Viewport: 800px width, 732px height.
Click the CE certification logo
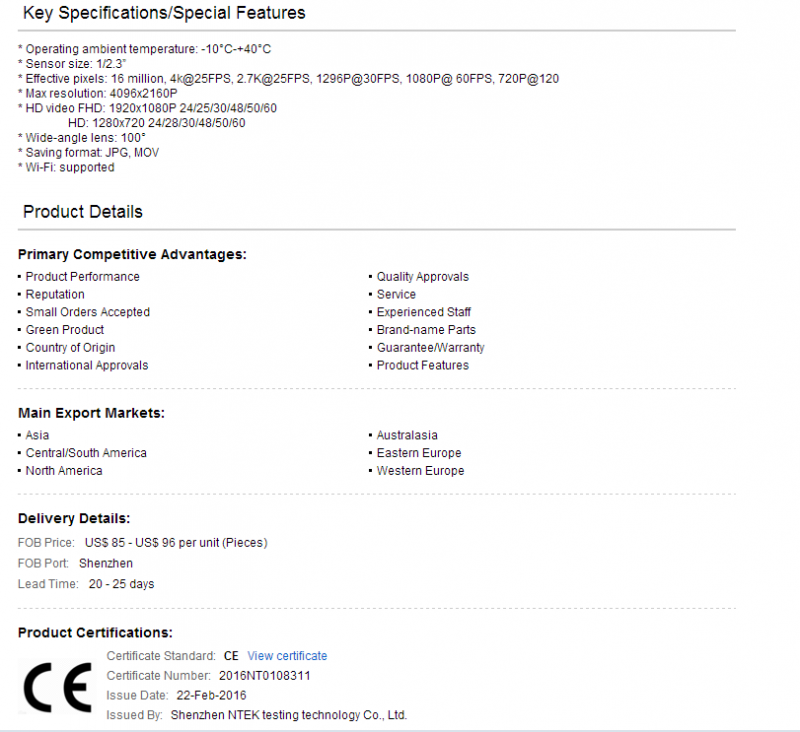click(x=57, y=687)
